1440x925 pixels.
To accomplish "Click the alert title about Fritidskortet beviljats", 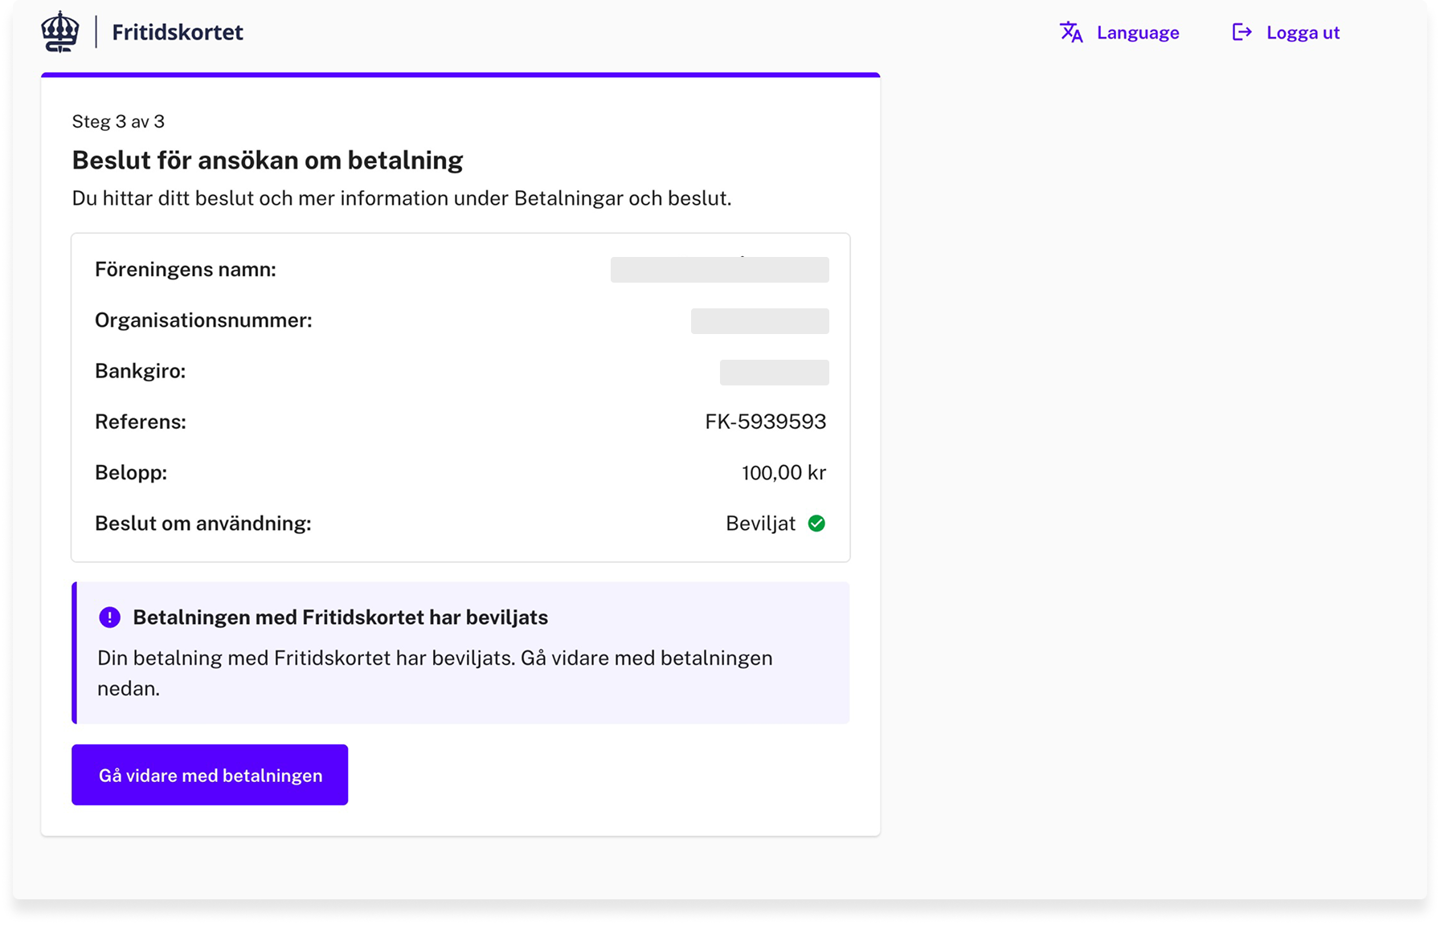I will 340,617.
